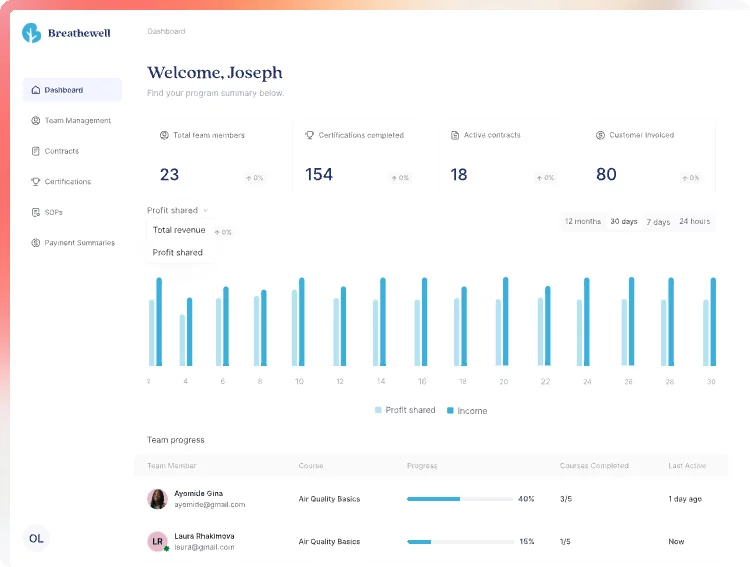Open the OL user profile button
The width and height of the screenshot is (750, 567).
(x=36, y=538)
